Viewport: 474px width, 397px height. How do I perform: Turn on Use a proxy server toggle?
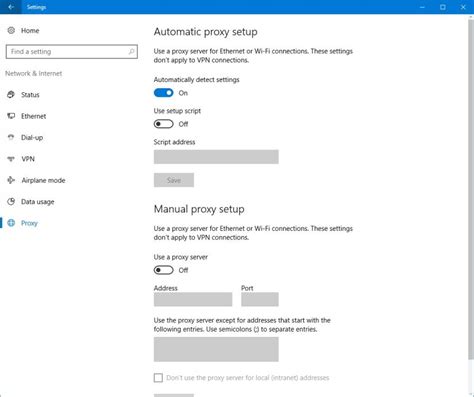point(164,270)
